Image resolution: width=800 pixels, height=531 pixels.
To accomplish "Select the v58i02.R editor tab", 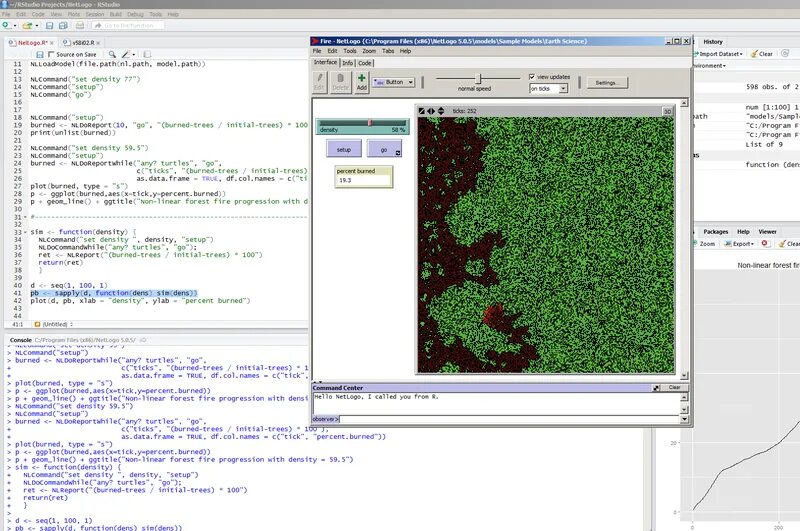I will (x=83, y=43).
